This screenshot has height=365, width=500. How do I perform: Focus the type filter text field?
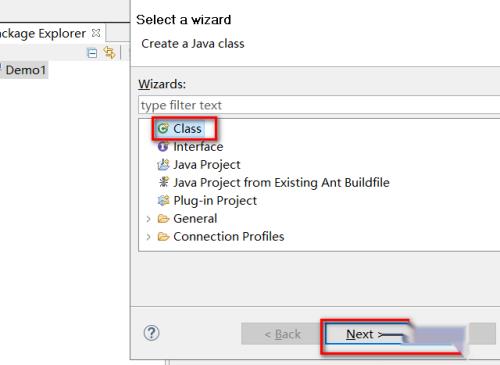point(319,105)
